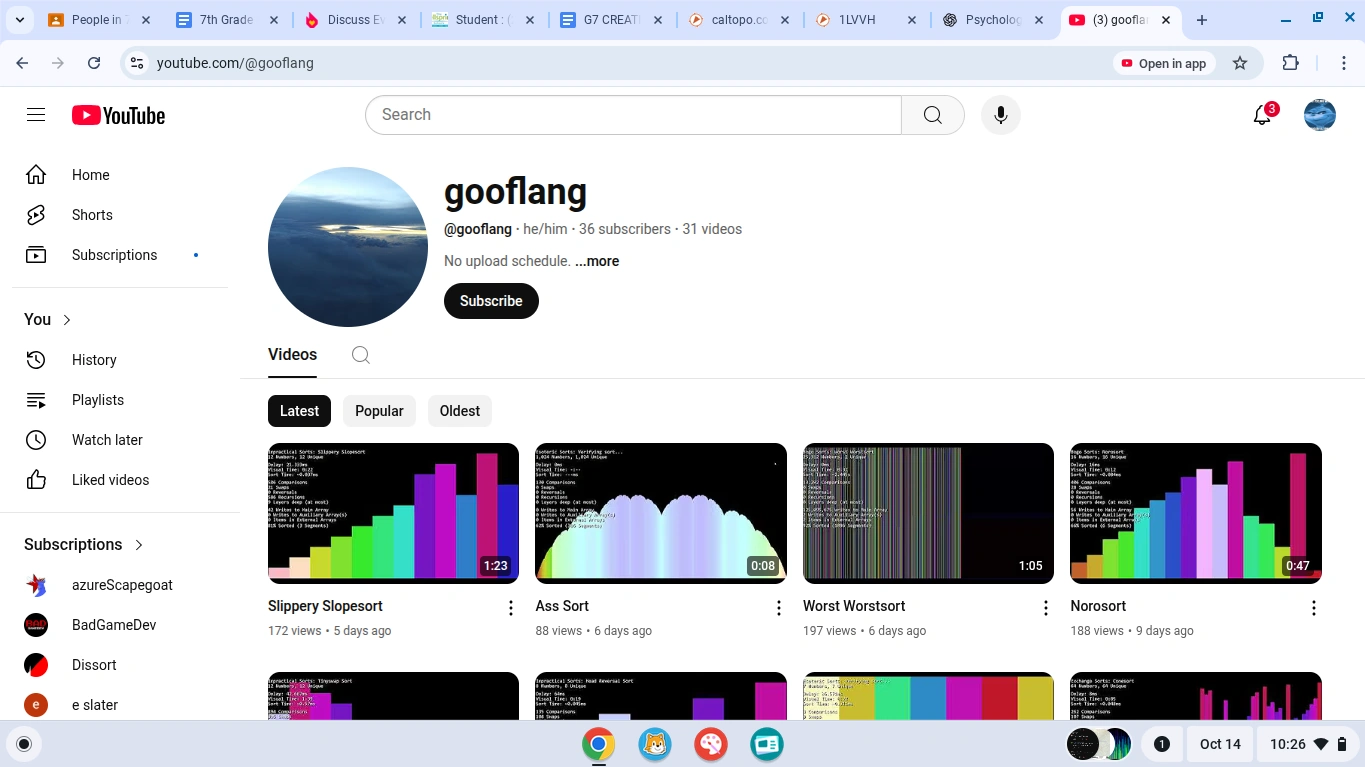Open the Watch later list
Image resolution: width=1365 pixels, height=767 pixels.
[x=107, y=440]
